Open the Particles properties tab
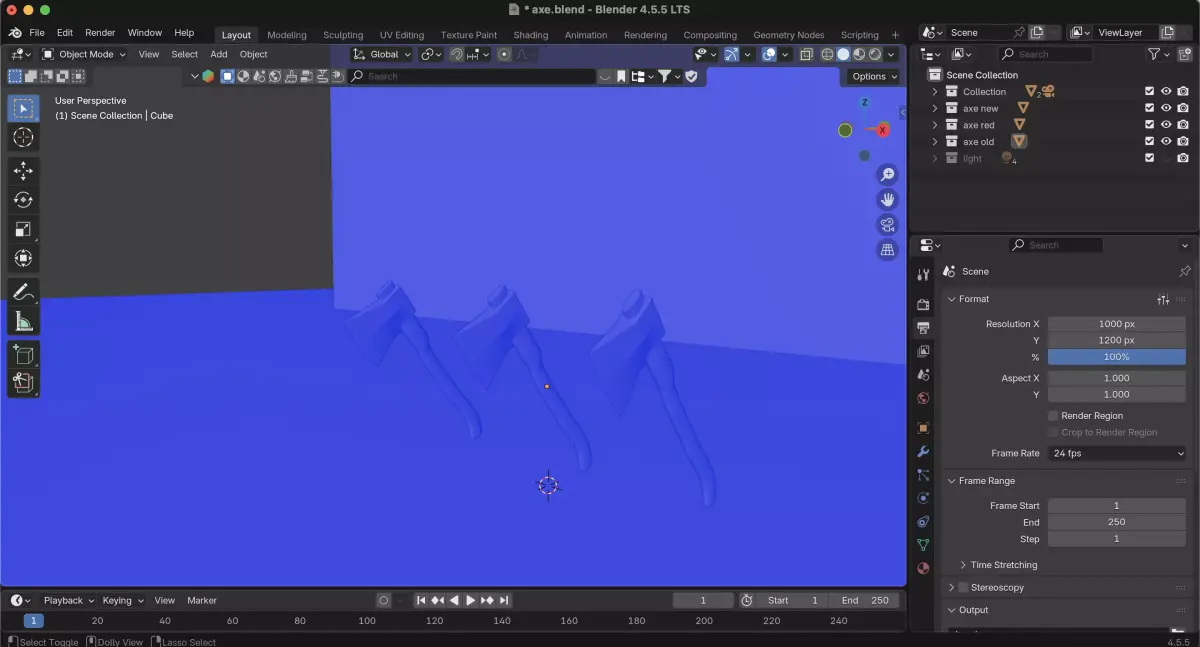Viewport: 1200px width, 647px height. 923,475
